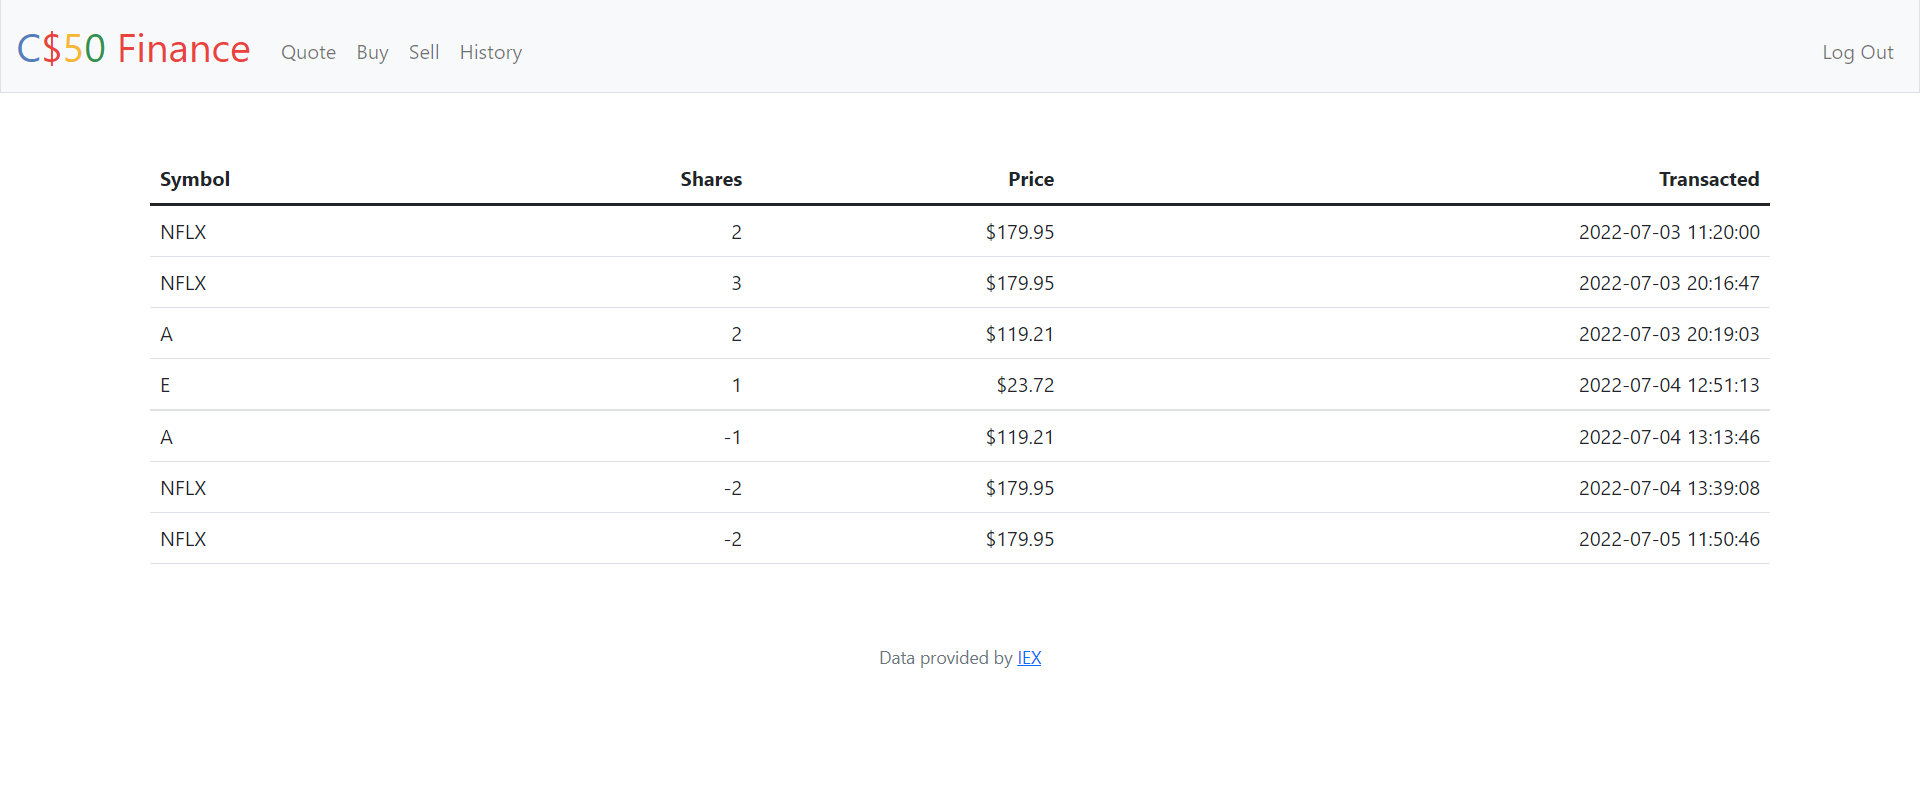Open the Buy page
This screenshot has height=794, width=1920.
(x=372, y=52)
